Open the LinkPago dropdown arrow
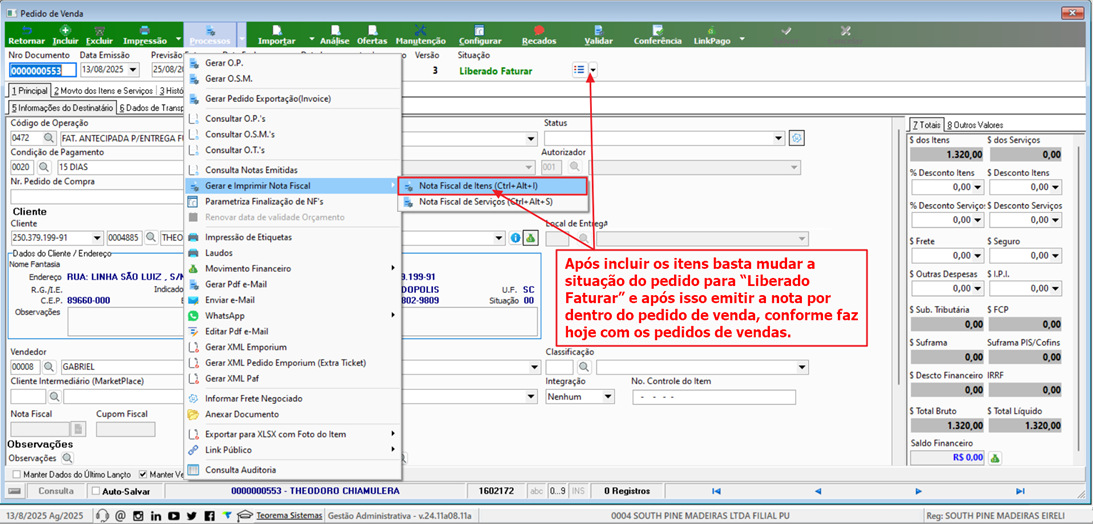 742,38
